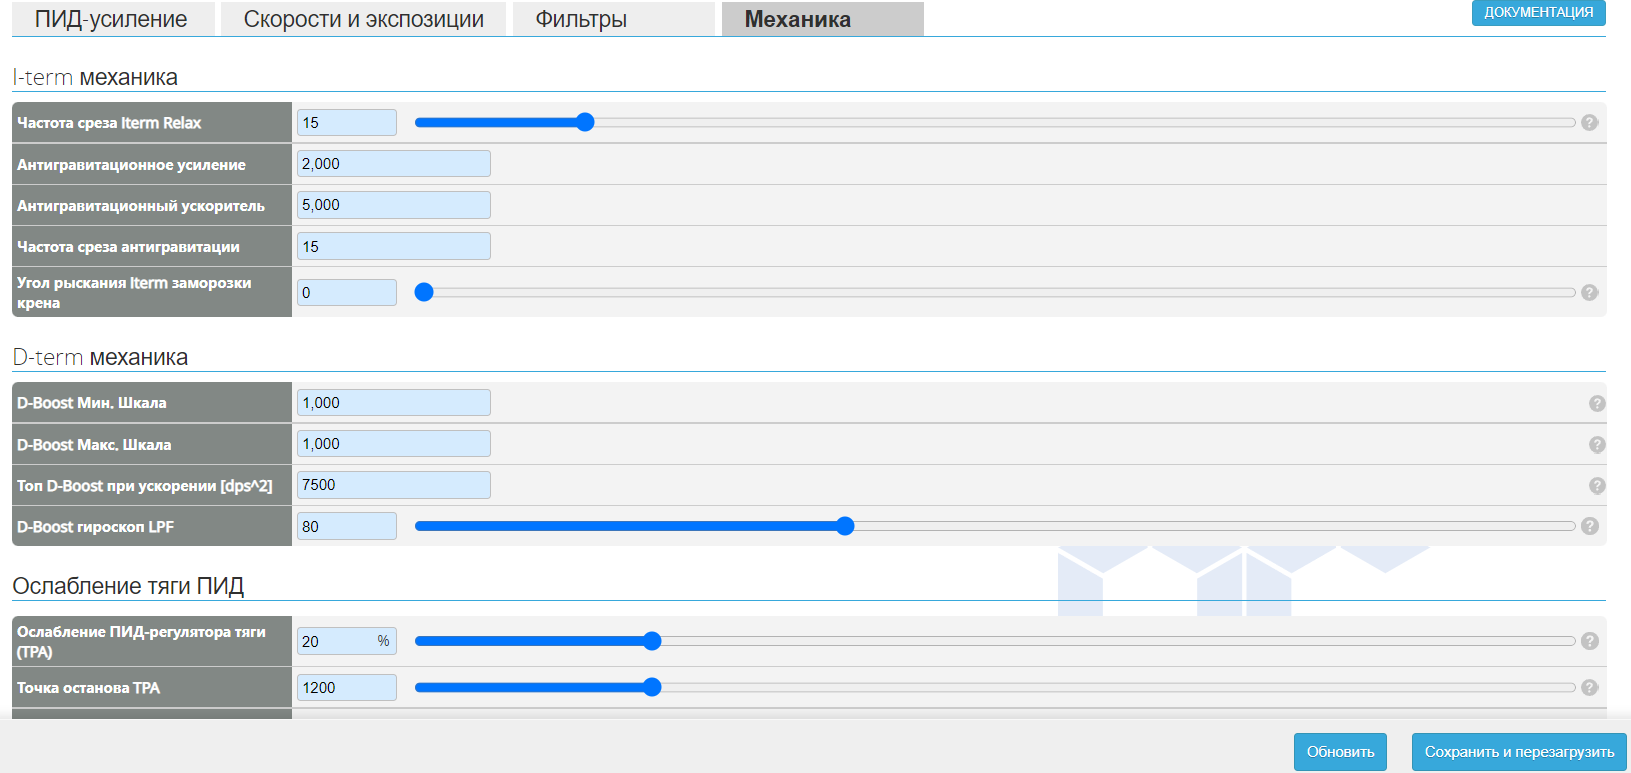This screenshot has width=1631, height=773.
Task: Show help for Тон D-Boost при ускорении
Action: point(1597,485)
